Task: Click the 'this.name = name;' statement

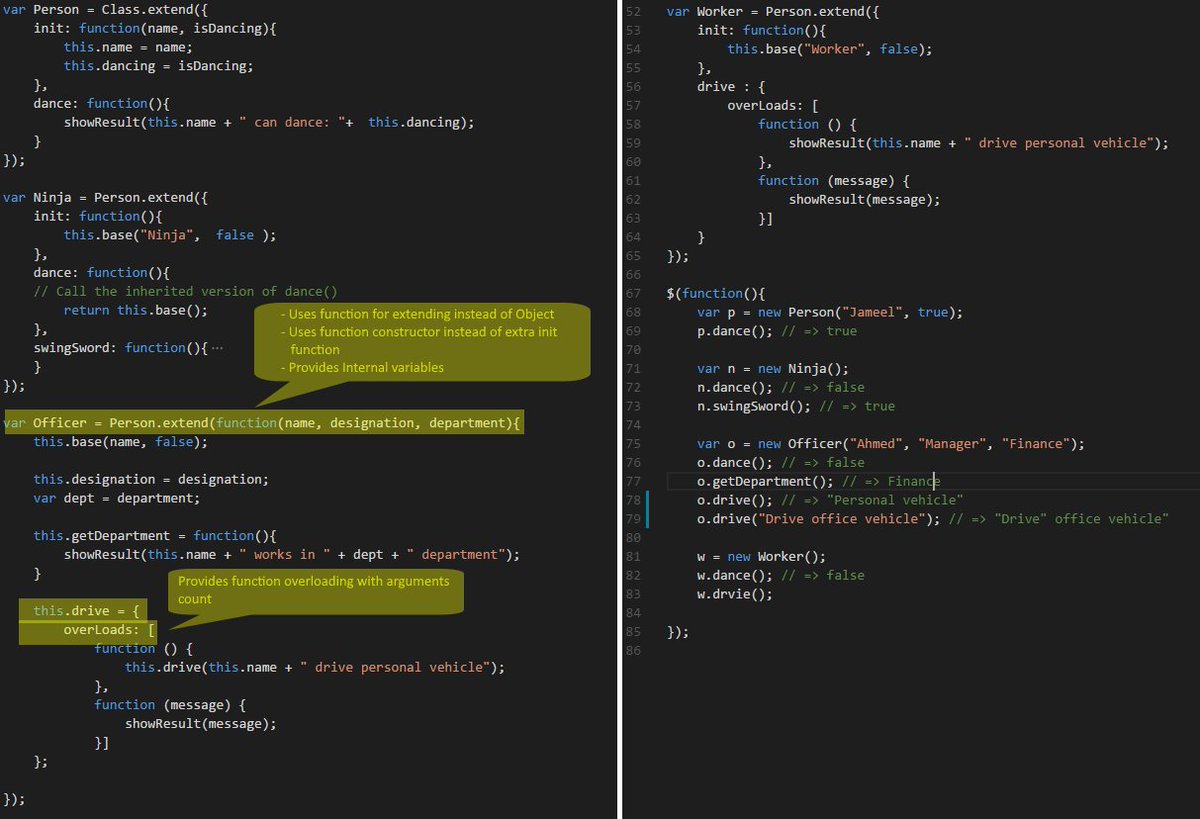Action: click(129, 47)
